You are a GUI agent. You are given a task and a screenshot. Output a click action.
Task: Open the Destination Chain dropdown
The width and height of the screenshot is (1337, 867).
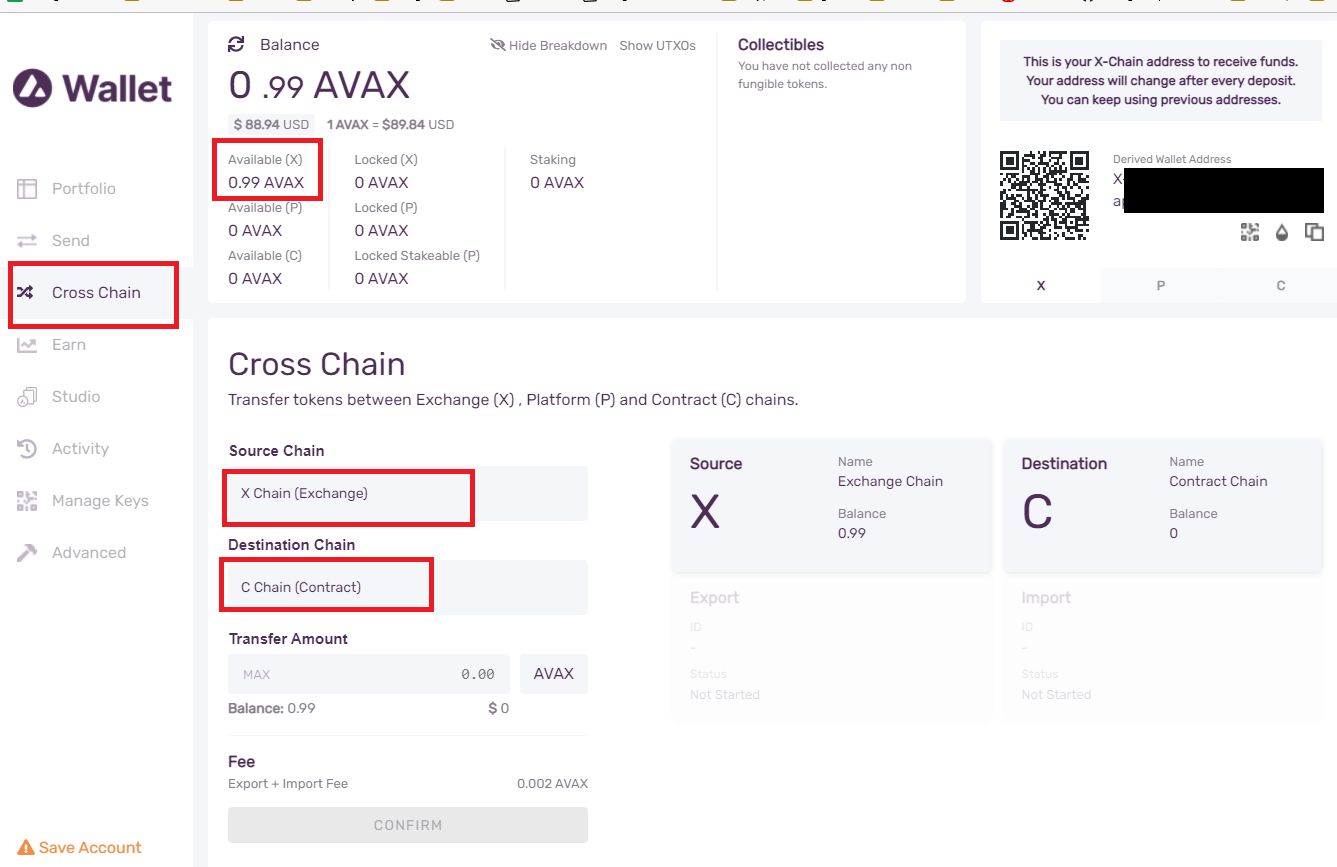click(x=408, y=587)
